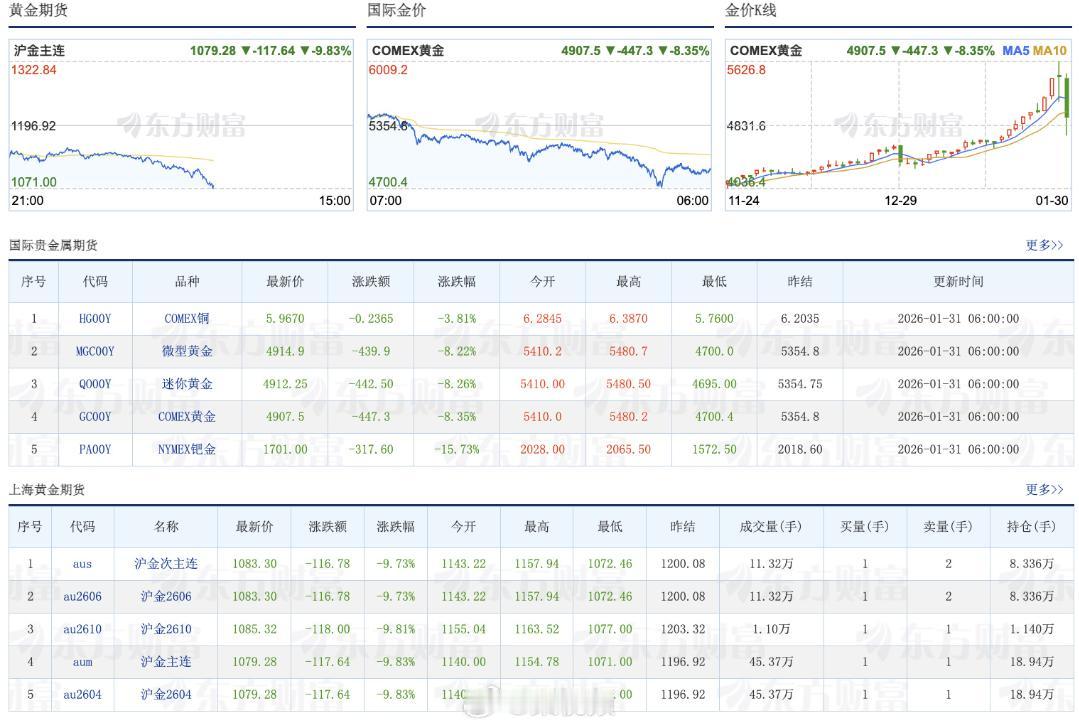Image resolution: width=1079 pixels, height=725 pixels.
Task: Select the 1163.52 high price cell
Action: 537,629
